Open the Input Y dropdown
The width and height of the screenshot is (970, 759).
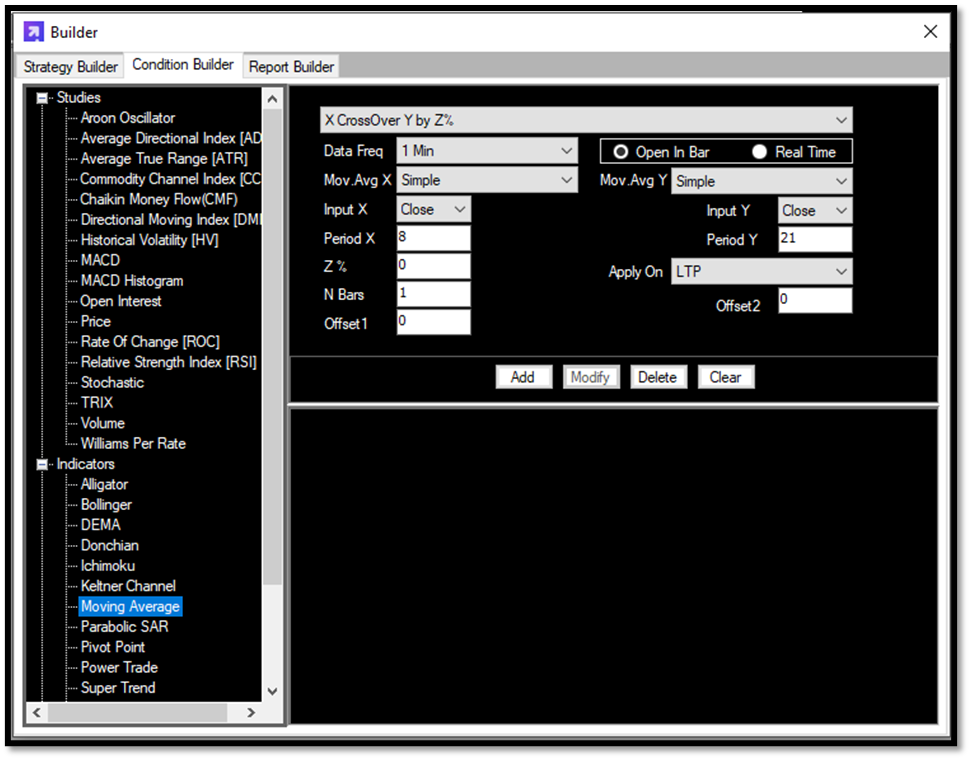[x=815, y=210]
